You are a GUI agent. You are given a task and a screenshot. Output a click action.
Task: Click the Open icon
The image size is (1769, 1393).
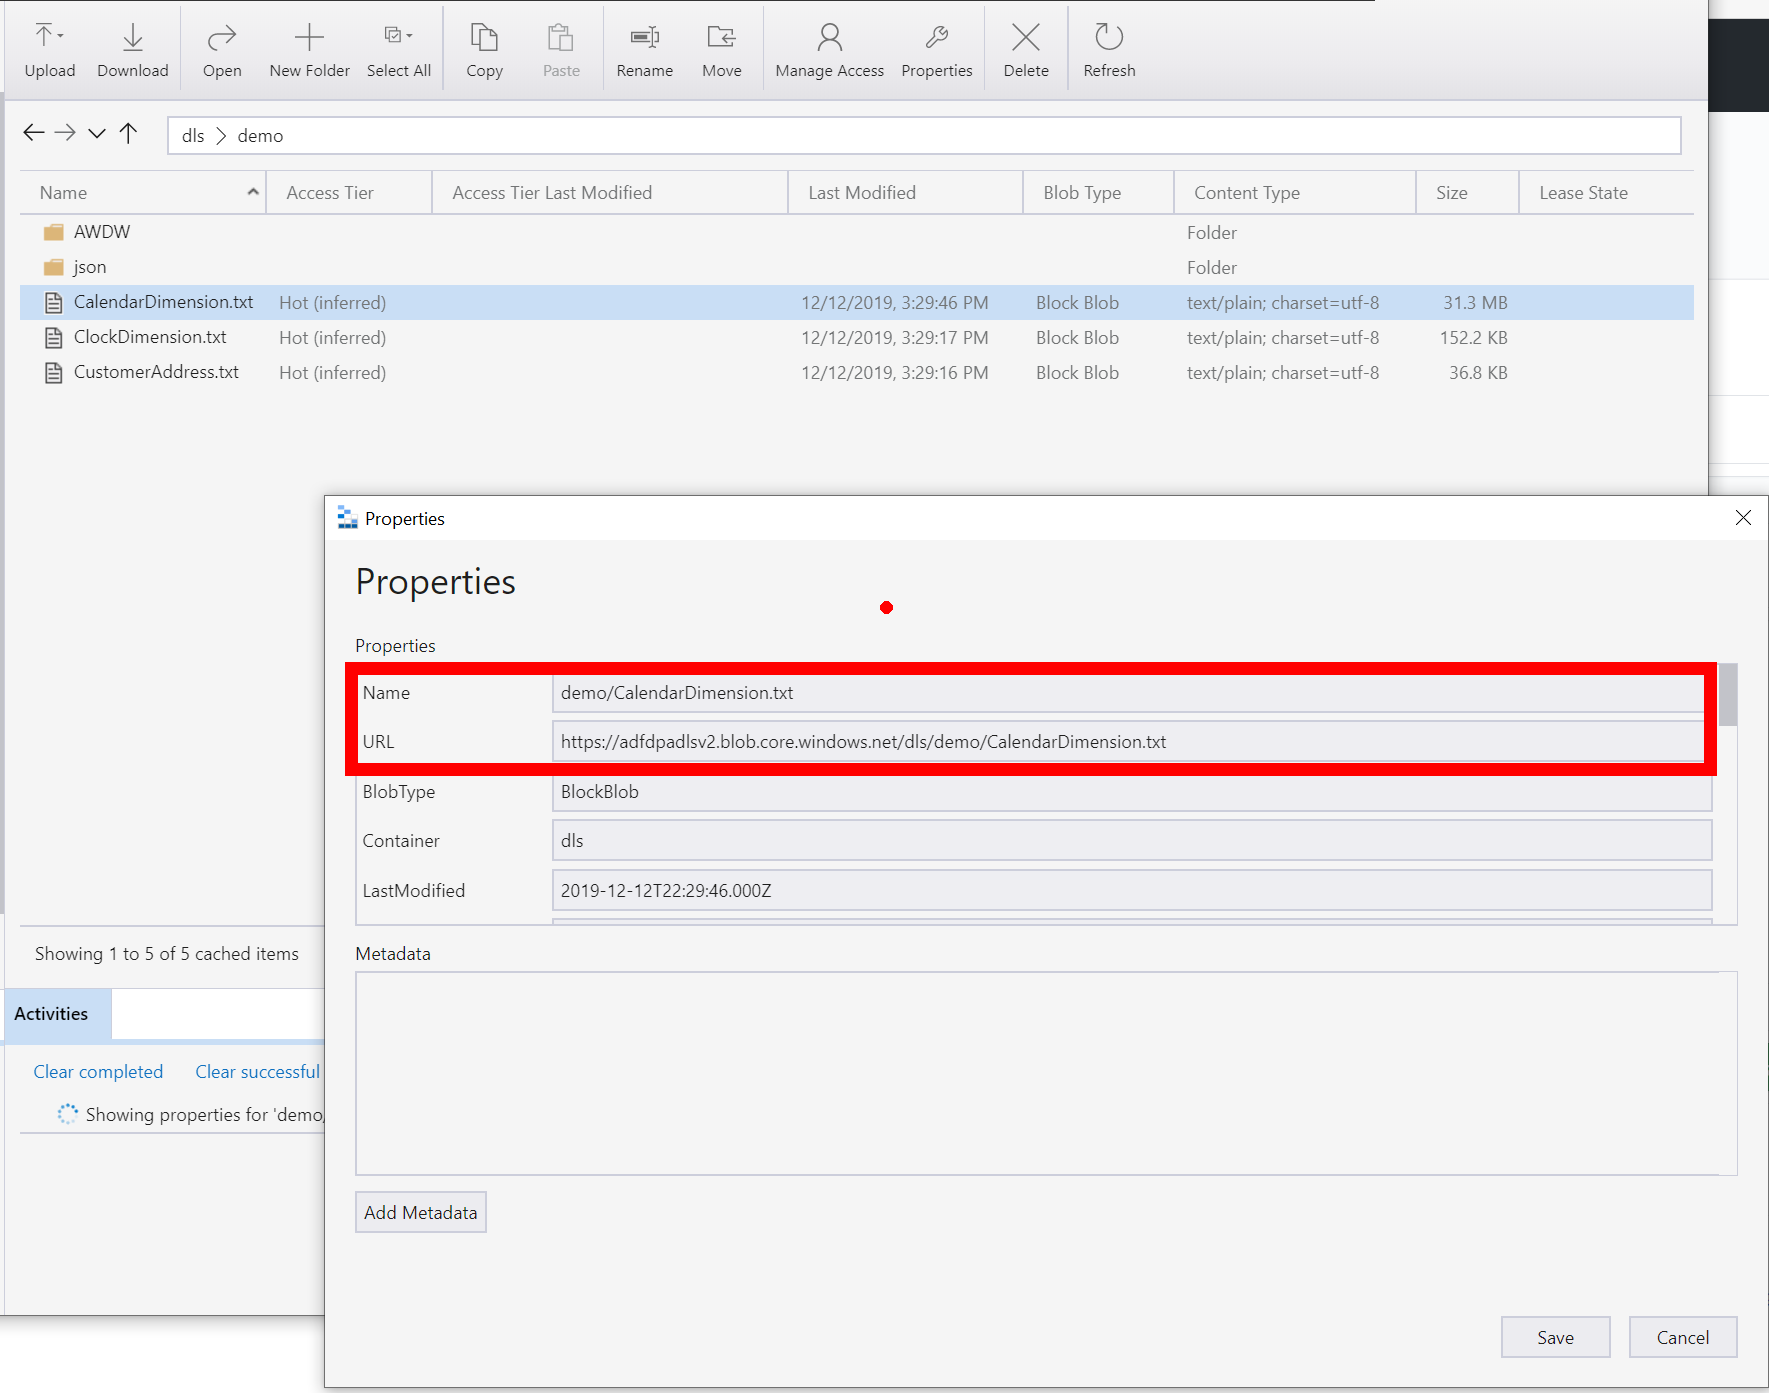click(x=221, y=35)
